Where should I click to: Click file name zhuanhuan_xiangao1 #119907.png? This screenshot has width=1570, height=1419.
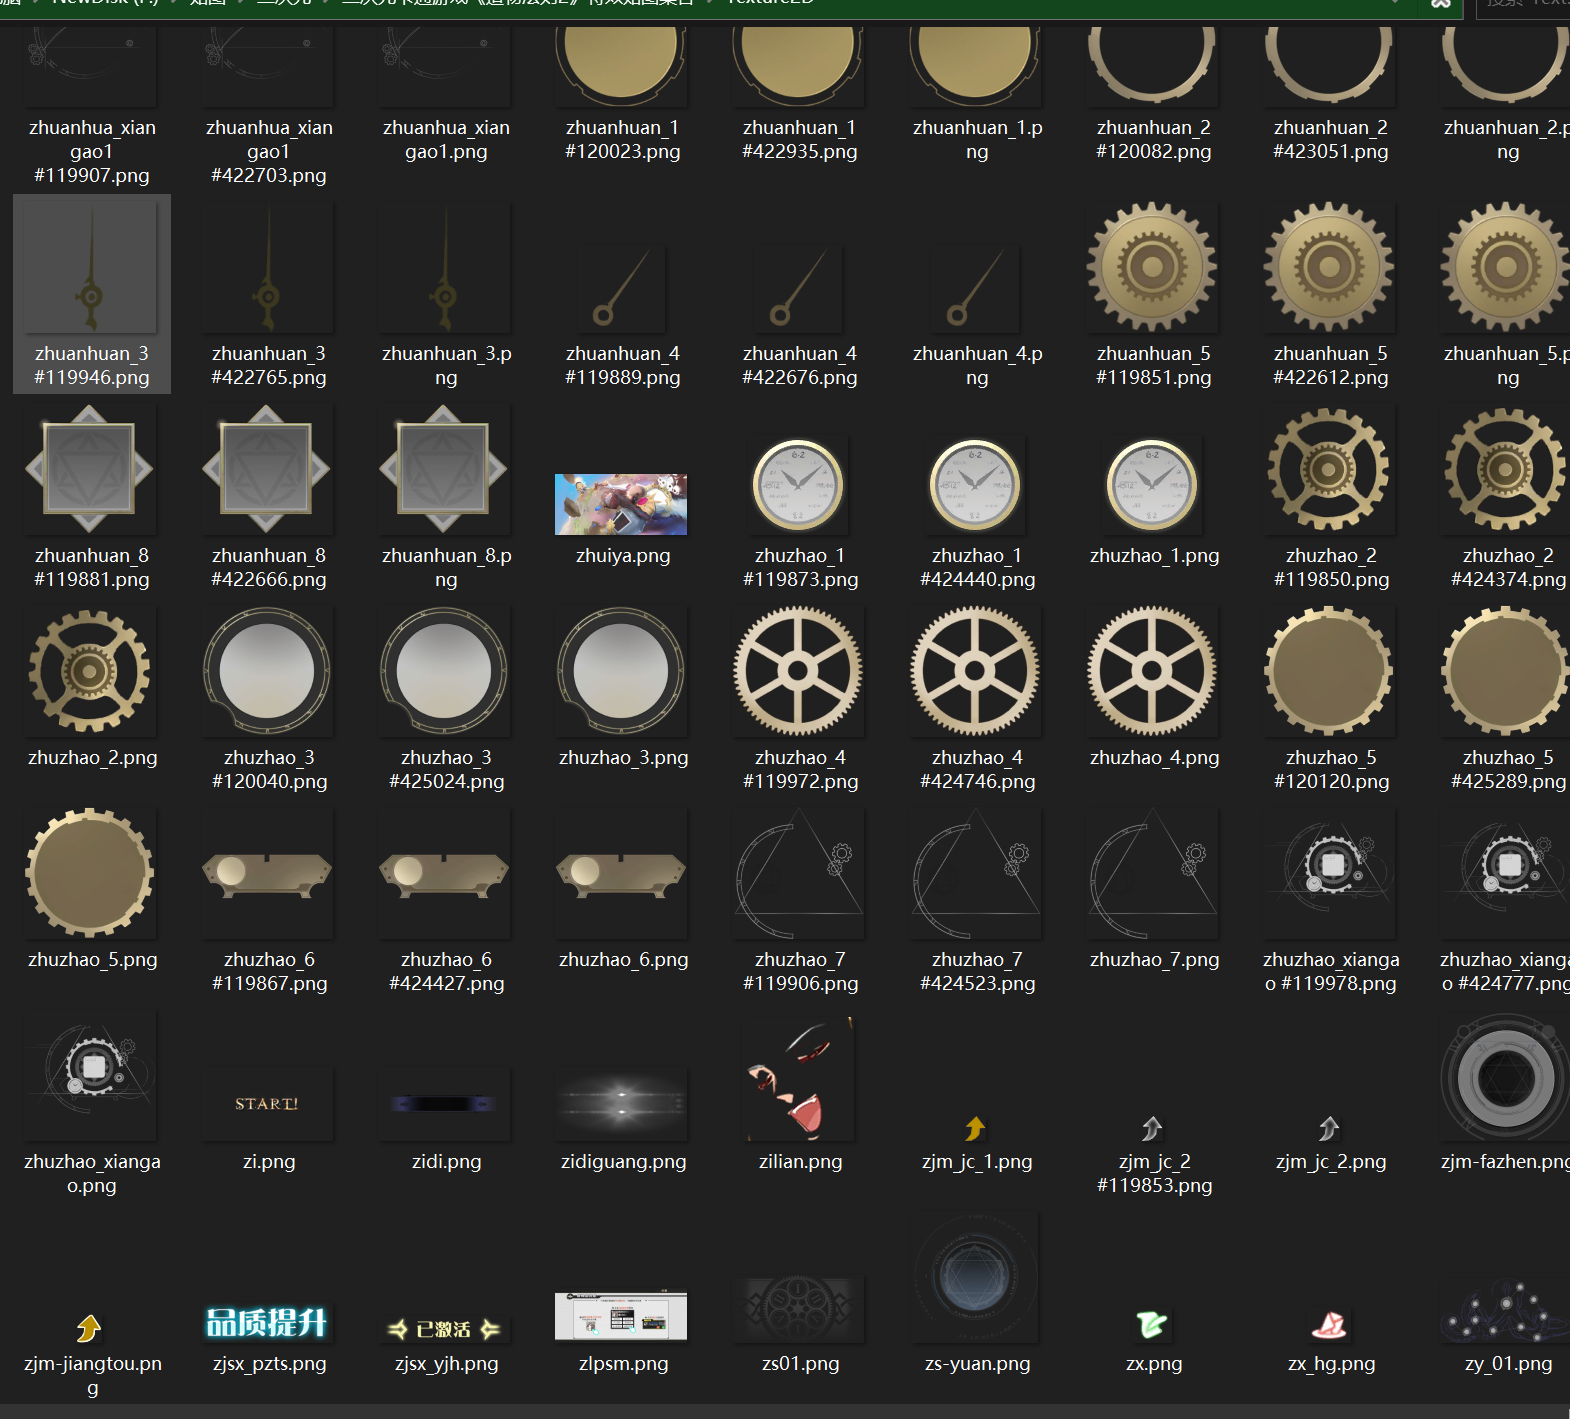[92, 151]
